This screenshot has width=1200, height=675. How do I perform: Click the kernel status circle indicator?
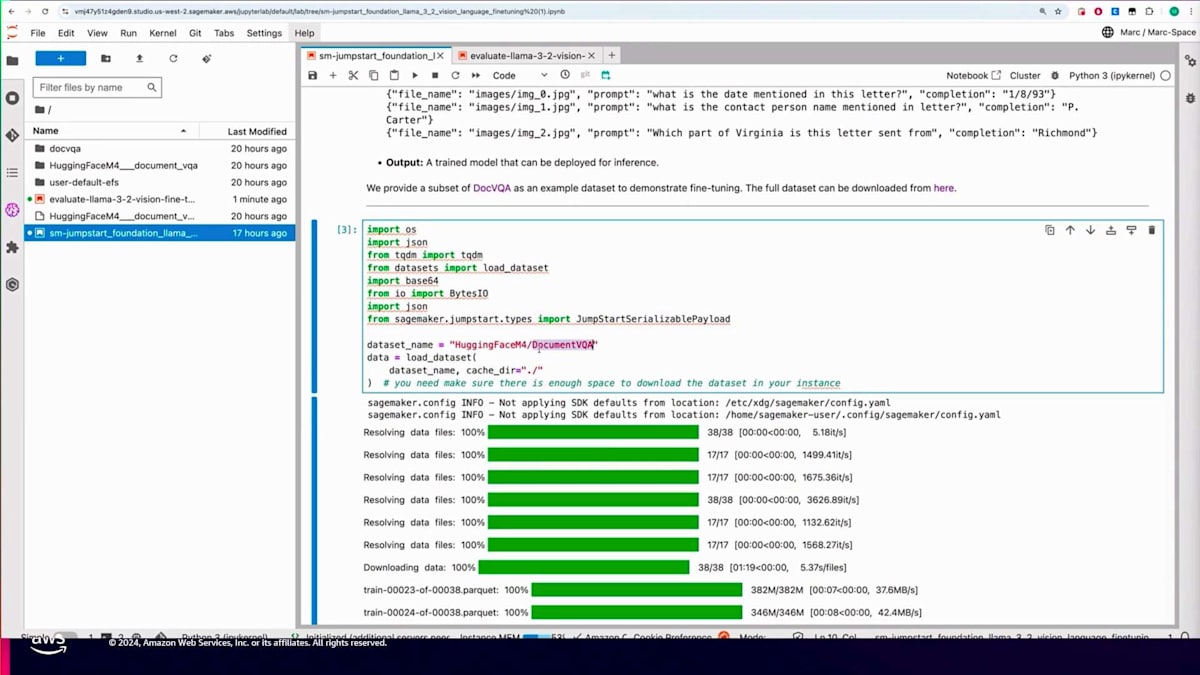click(x=1166, y=75)
